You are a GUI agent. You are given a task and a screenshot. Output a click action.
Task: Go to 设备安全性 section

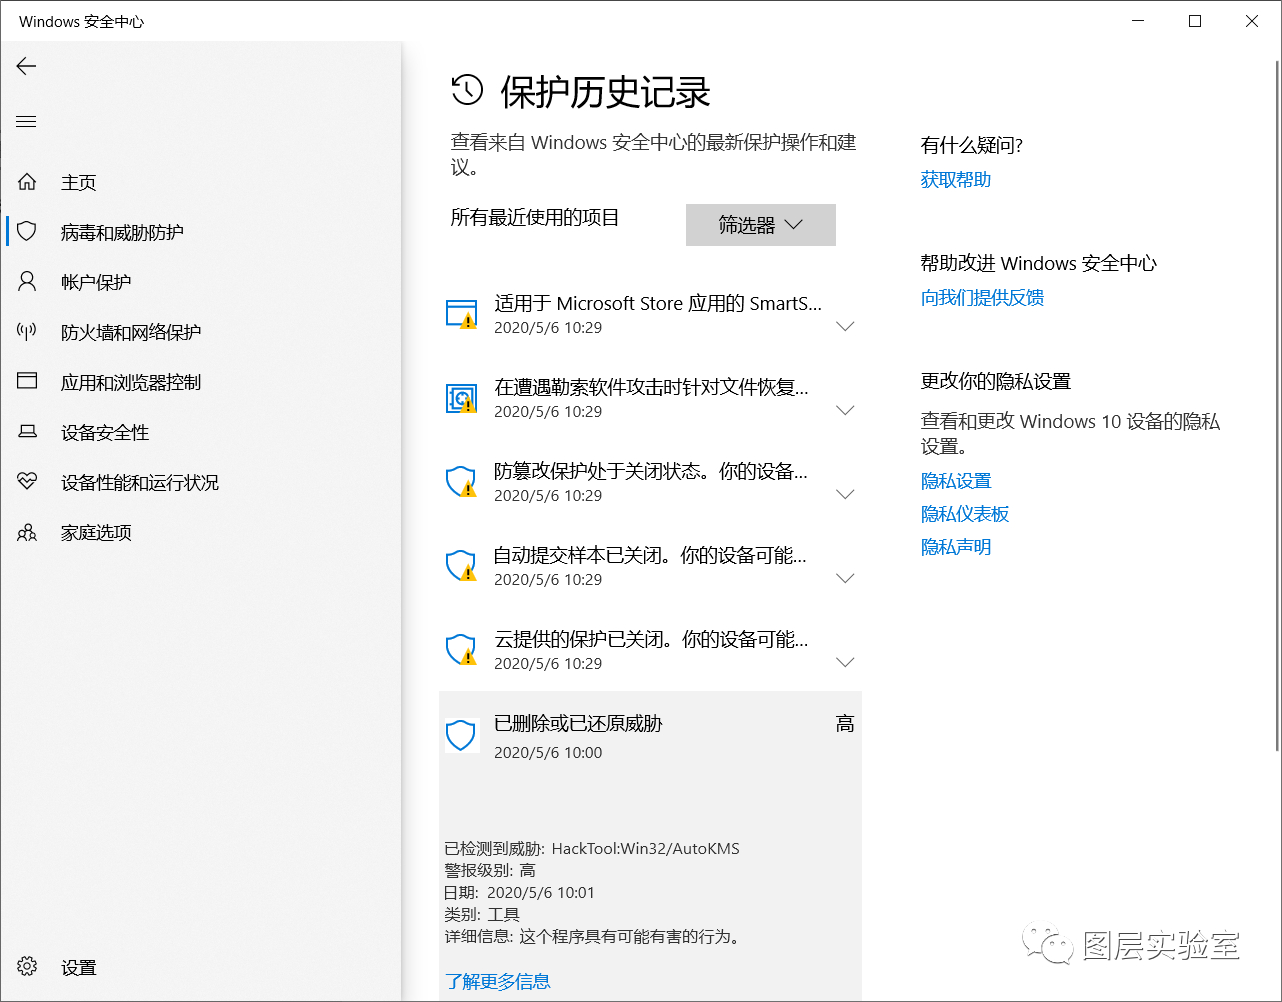pyautogui.click(x=105, y=433)
